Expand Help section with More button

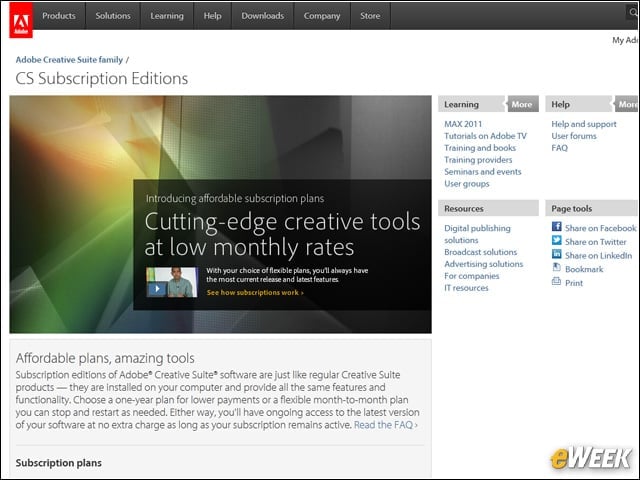627,104
